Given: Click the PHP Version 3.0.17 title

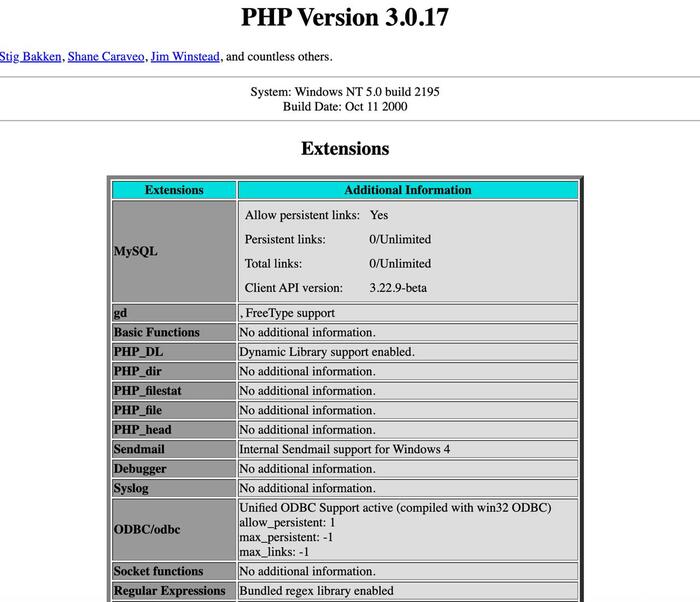Looking at the screenshot, I should (344, 18).
